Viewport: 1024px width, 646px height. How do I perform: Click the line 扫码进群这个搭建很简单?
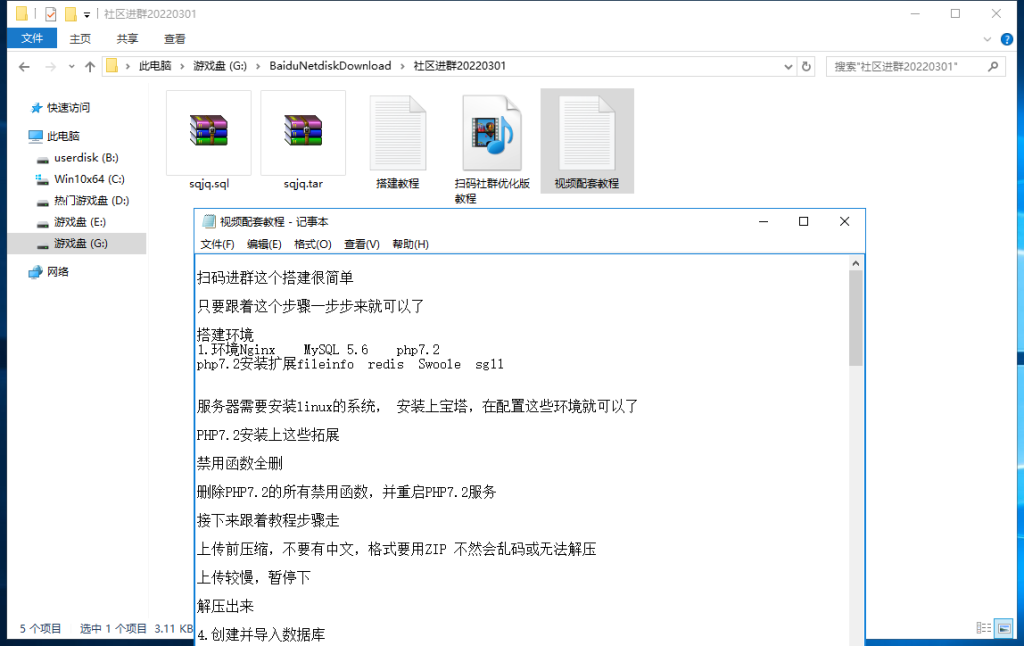pos(275,278)
